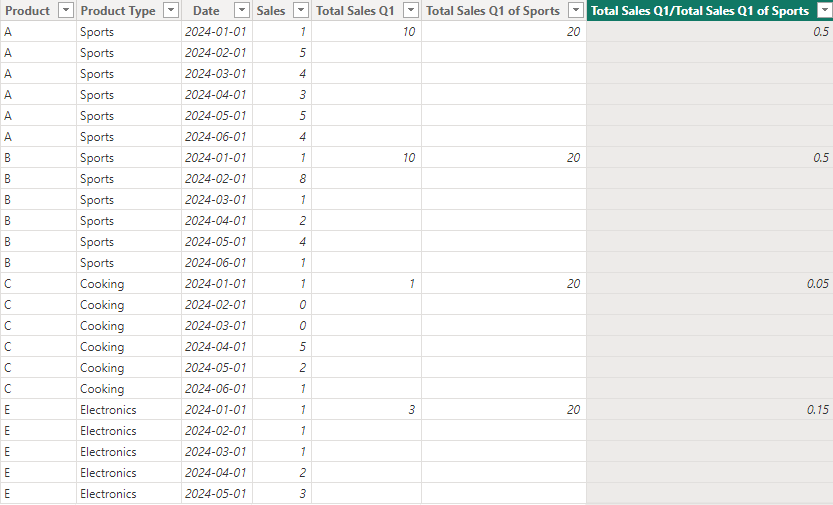This screenshot has height=505, width=833.
Task: Click the 0.5 ratio cell in product B row
Action: (710, 158)
